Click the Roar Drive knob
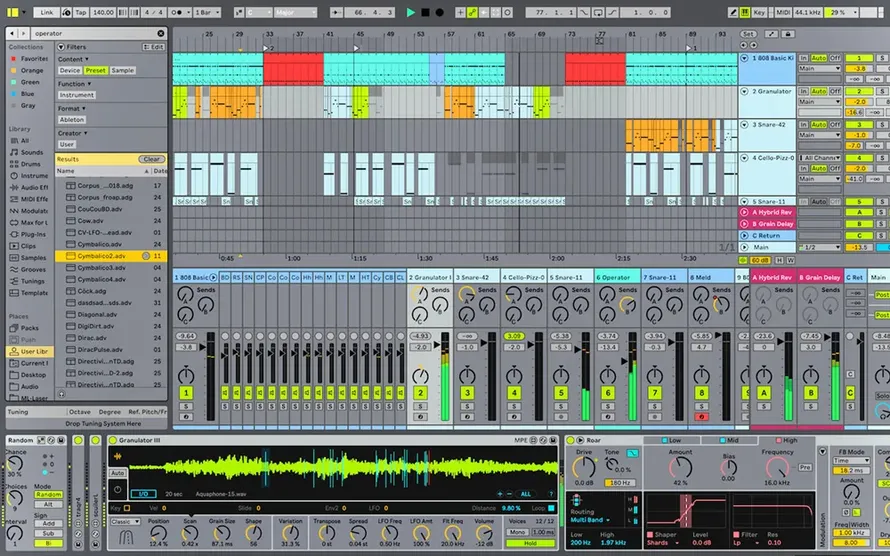890x556 pixels. point(583,467)
